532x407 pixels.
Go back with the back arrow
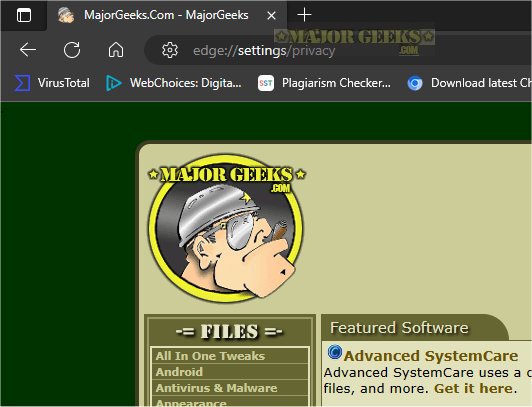point(28,50)
